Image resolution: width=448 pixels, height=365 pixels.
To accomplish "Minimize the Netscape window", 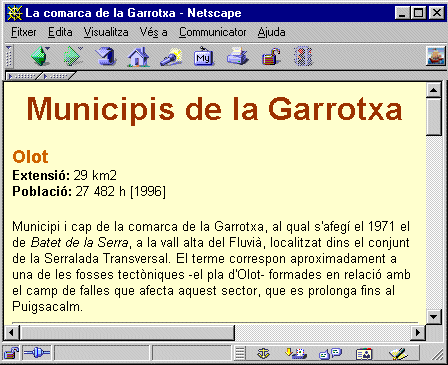I will point(402,13).
